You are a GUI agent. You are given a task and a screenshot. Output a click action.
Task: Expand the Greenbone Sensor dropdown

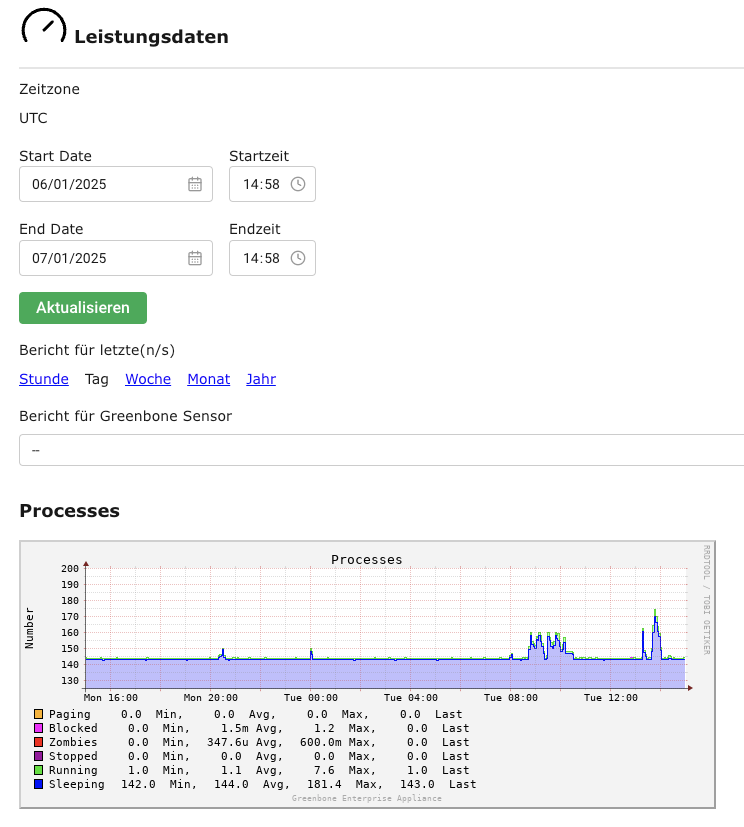coord(381,450)
